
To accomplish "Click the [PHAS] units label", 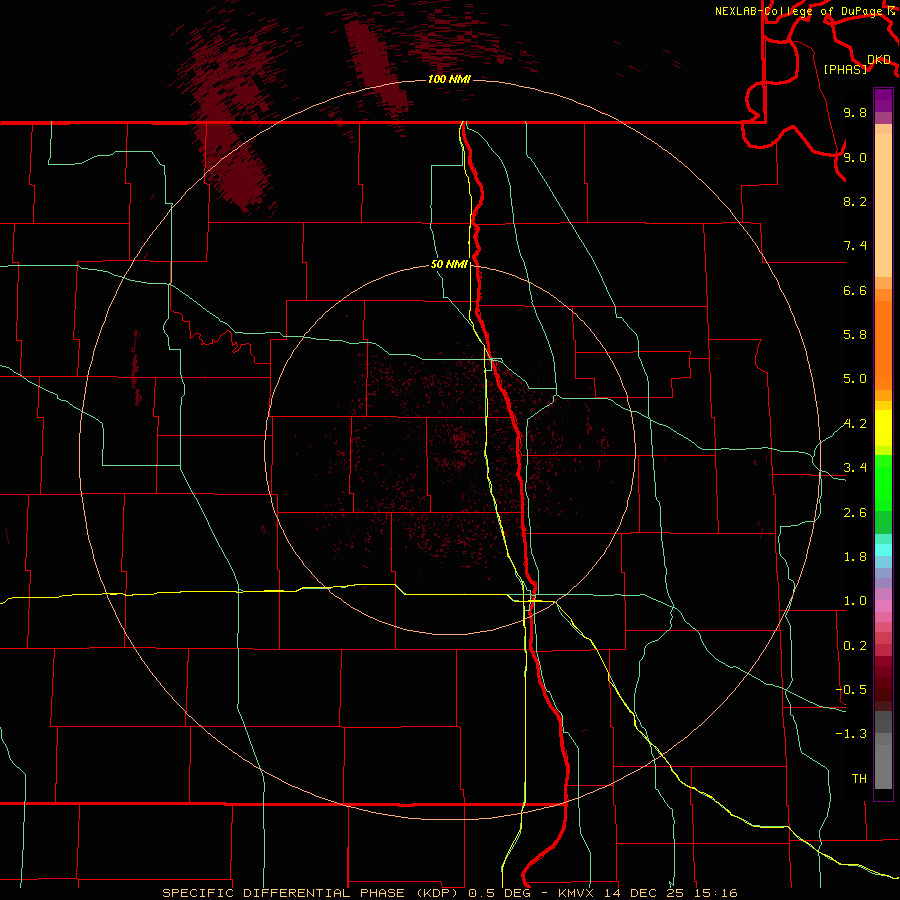I will pos(845,69).
